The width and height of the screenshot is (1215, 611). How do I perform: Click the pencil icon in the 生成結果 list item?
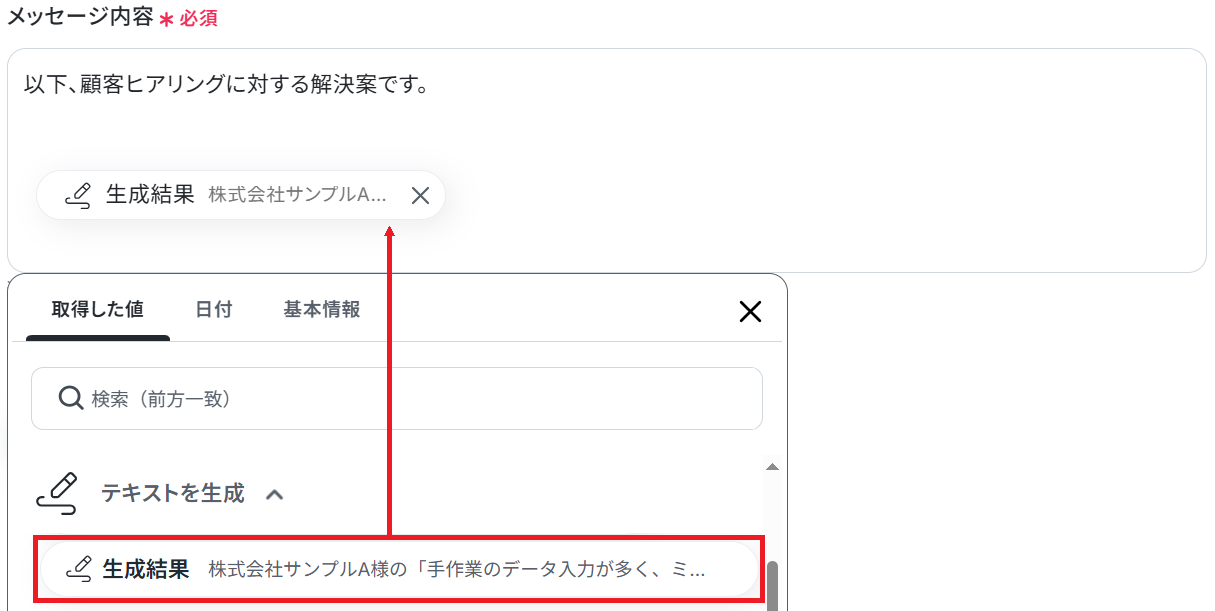click(79, 569)
